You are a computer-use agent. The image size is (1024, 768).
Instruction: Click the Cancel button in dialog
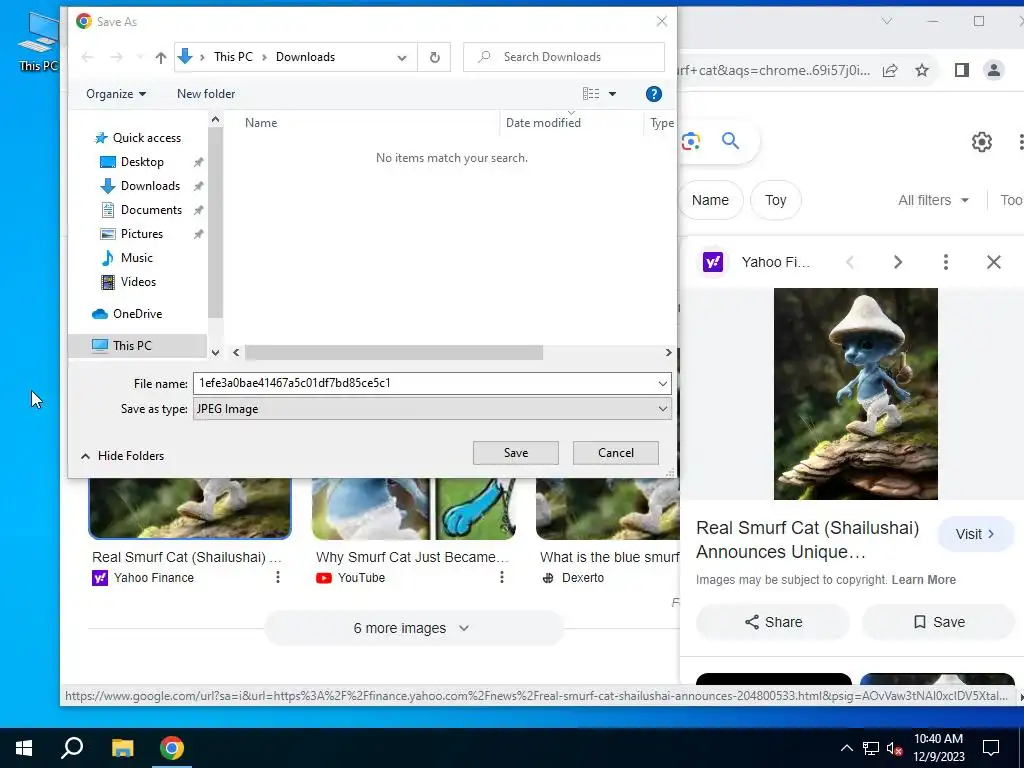tap(615, 453)
